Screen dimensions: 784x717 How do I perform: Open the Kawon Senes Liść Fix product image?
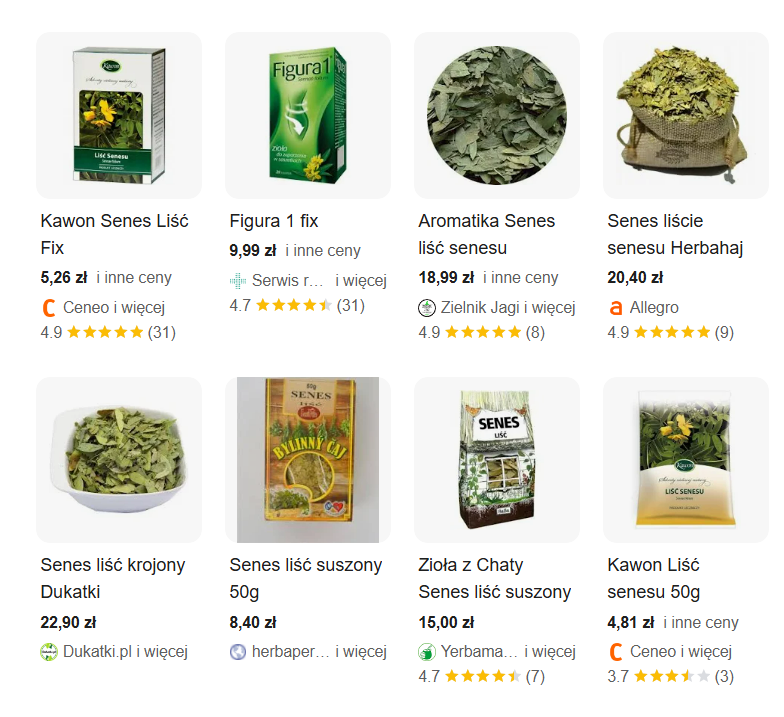[x=119, y=116]
